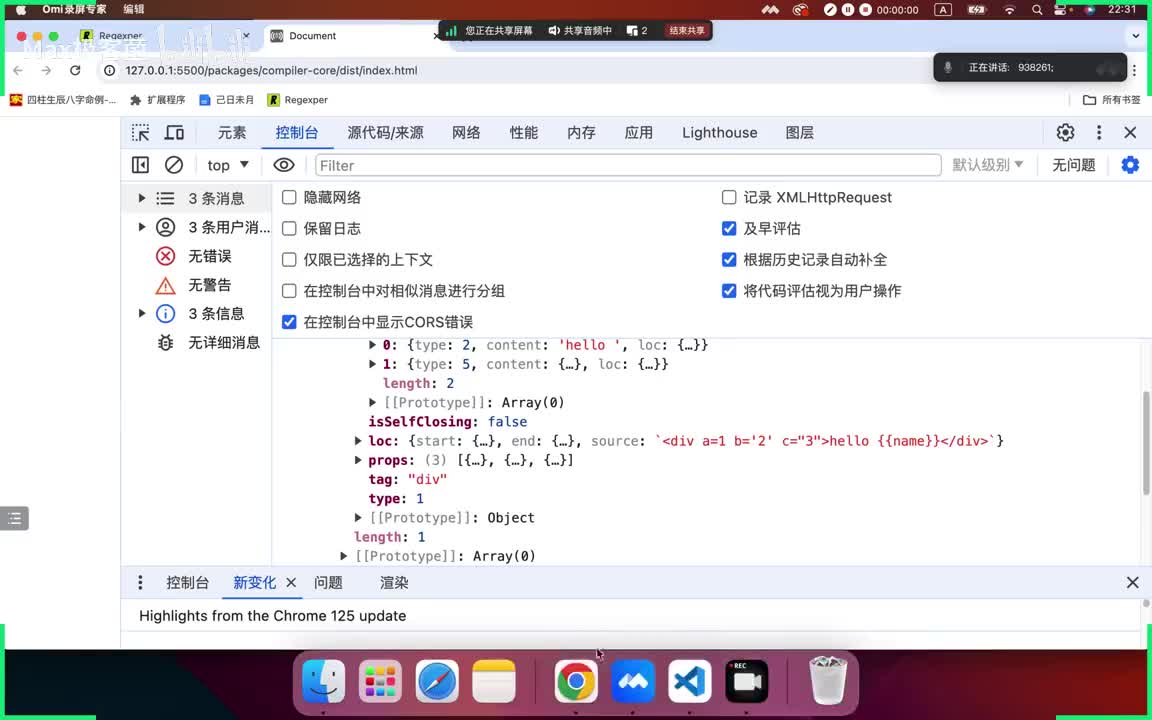
Task: Uncheck 根据历史记录自动补全
Action: [729, 259]
